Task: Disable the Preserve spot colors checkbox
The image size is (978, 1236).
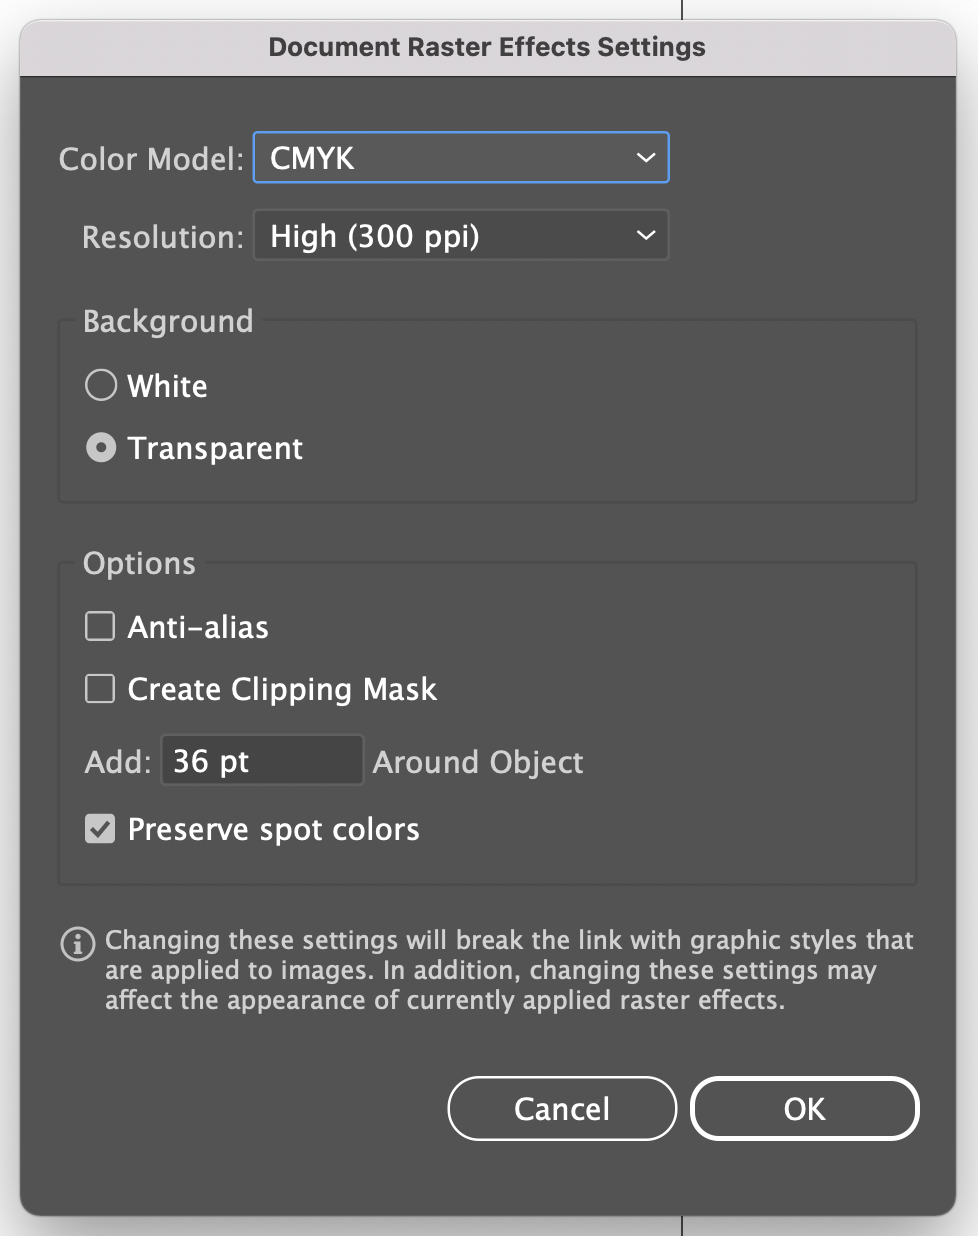Action: (99, 828)
